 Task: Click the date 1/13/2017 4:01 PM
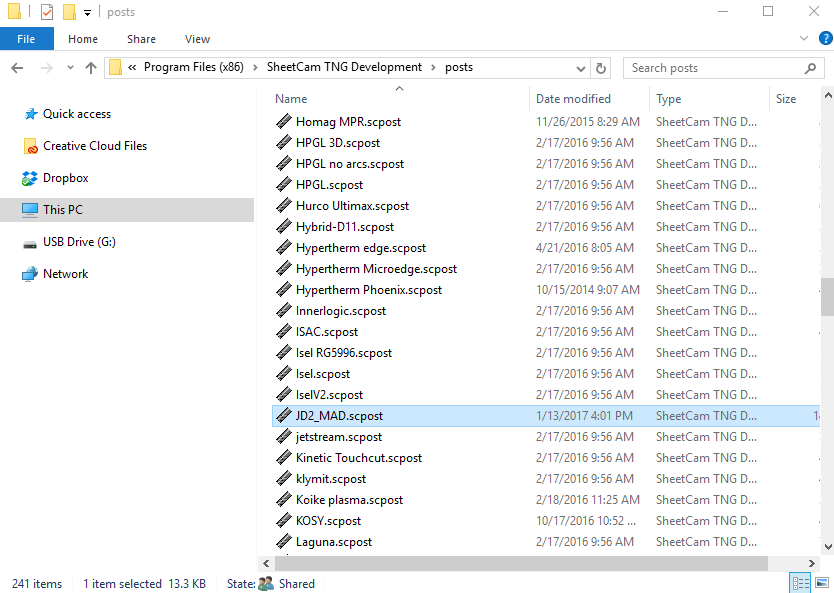tap(584, 416)
